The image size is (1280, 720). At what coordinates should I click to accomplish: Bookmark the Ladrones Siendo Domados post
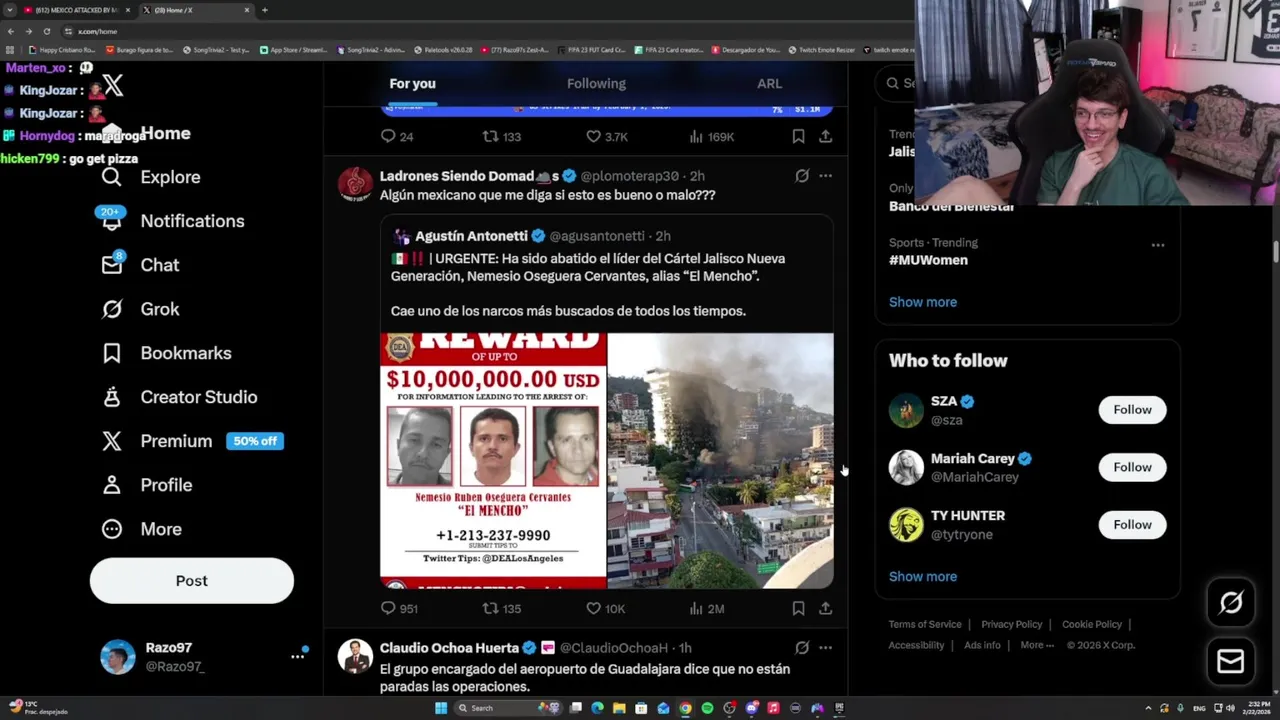(798, 608)
